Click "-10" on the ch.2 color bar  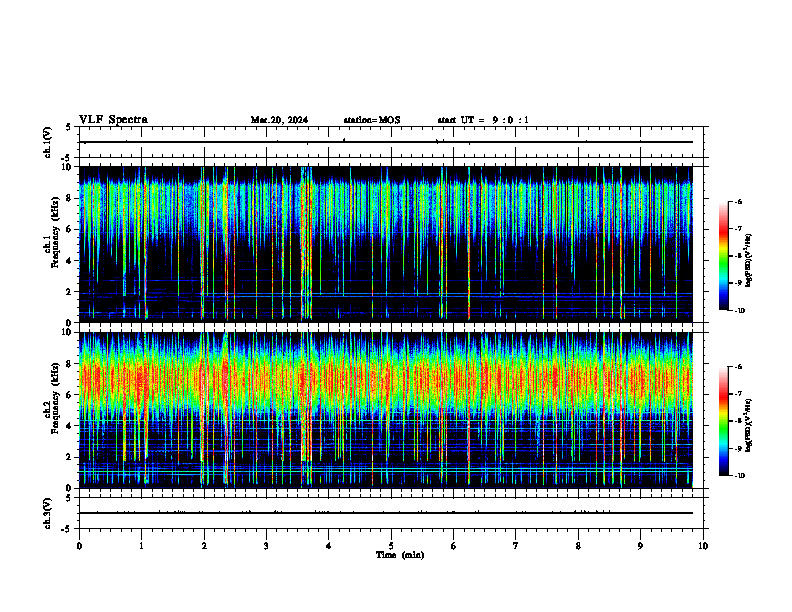739,476
